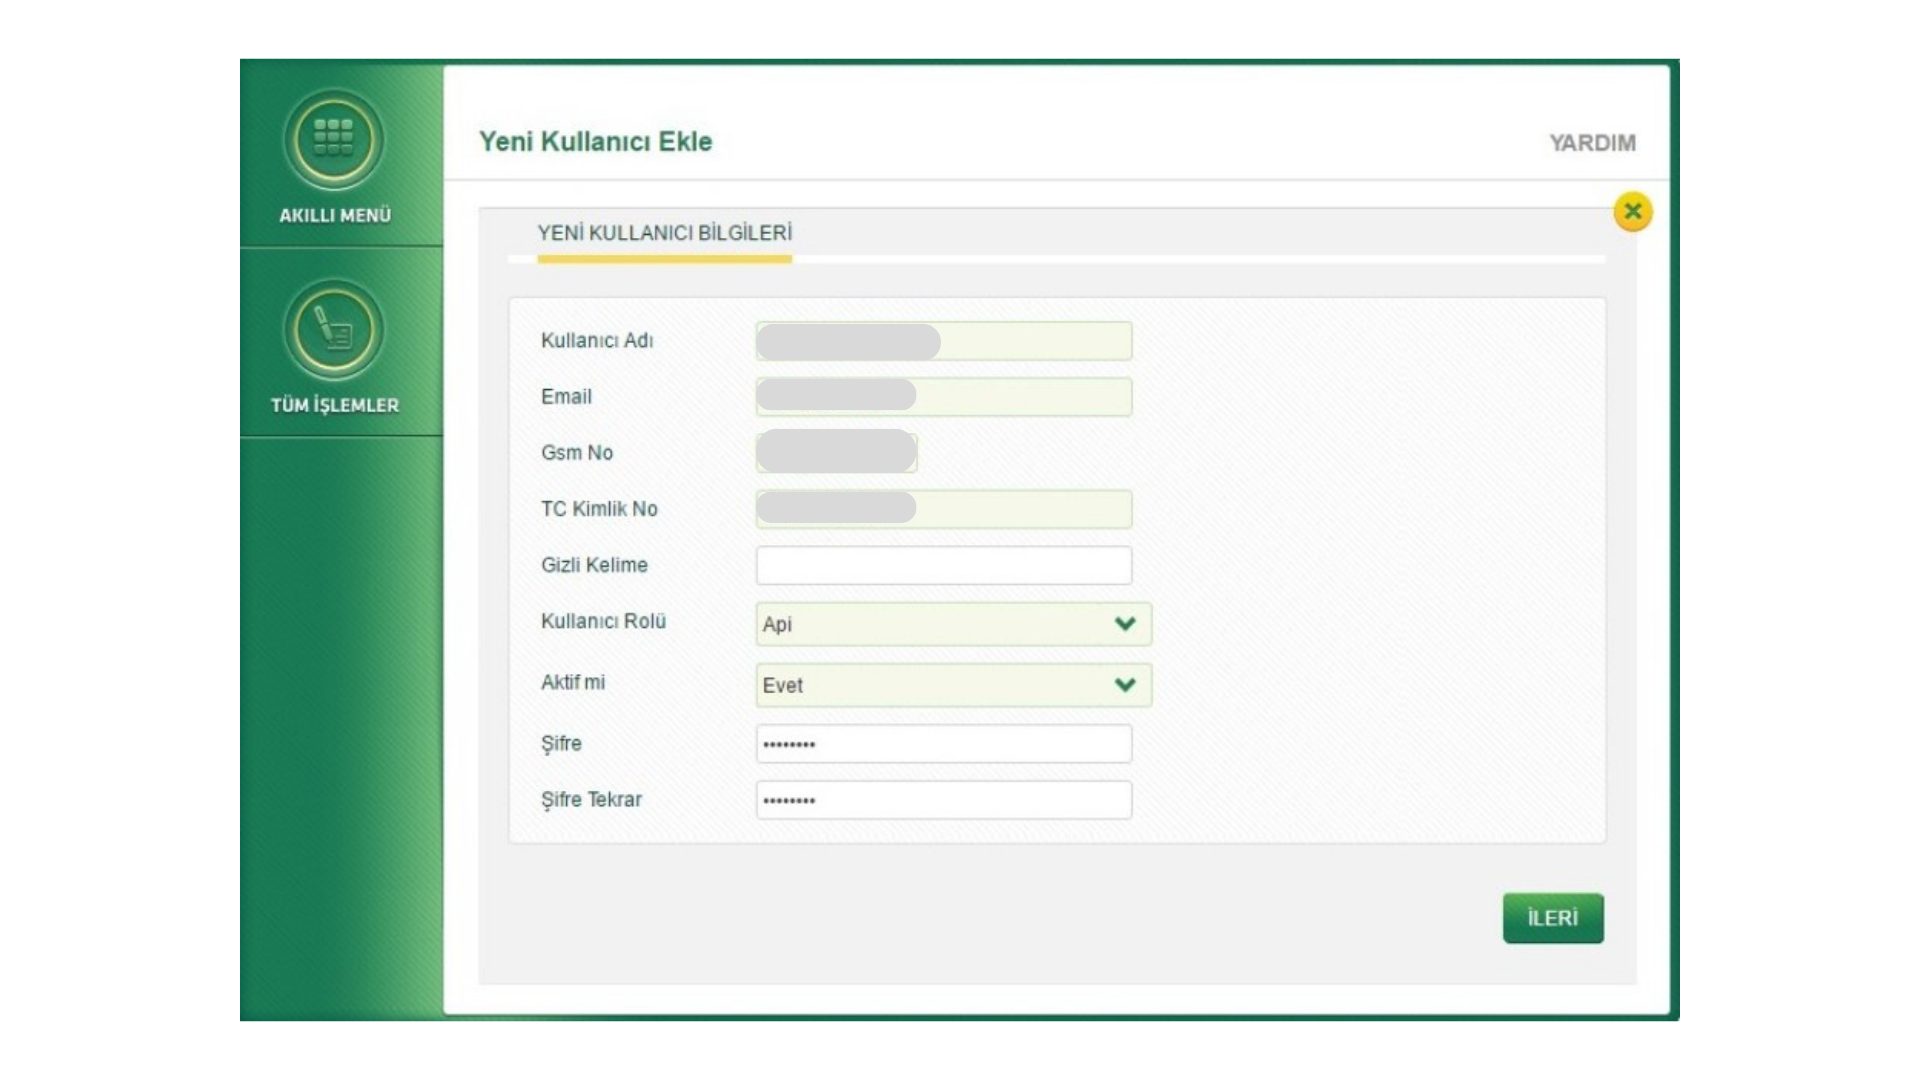Click the Kullanıcı Rolü label
Viewport: 1920px width, 1080px height.
pos(603,621)
